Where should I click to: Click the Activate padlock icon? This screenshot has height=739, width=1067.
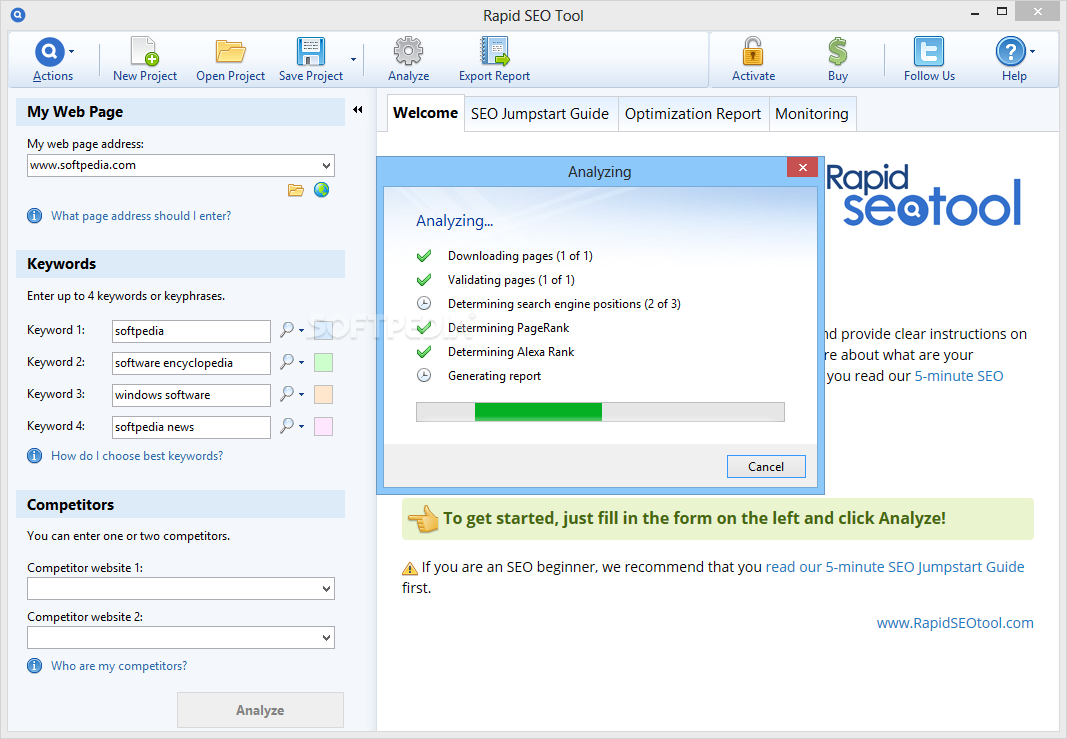click(753, 52)
